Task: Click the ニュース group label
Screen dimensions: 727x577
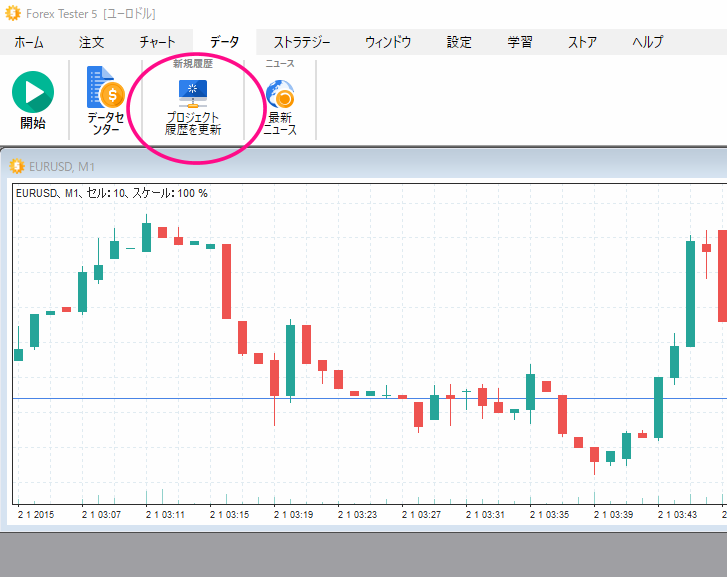Action: [280, 64]
